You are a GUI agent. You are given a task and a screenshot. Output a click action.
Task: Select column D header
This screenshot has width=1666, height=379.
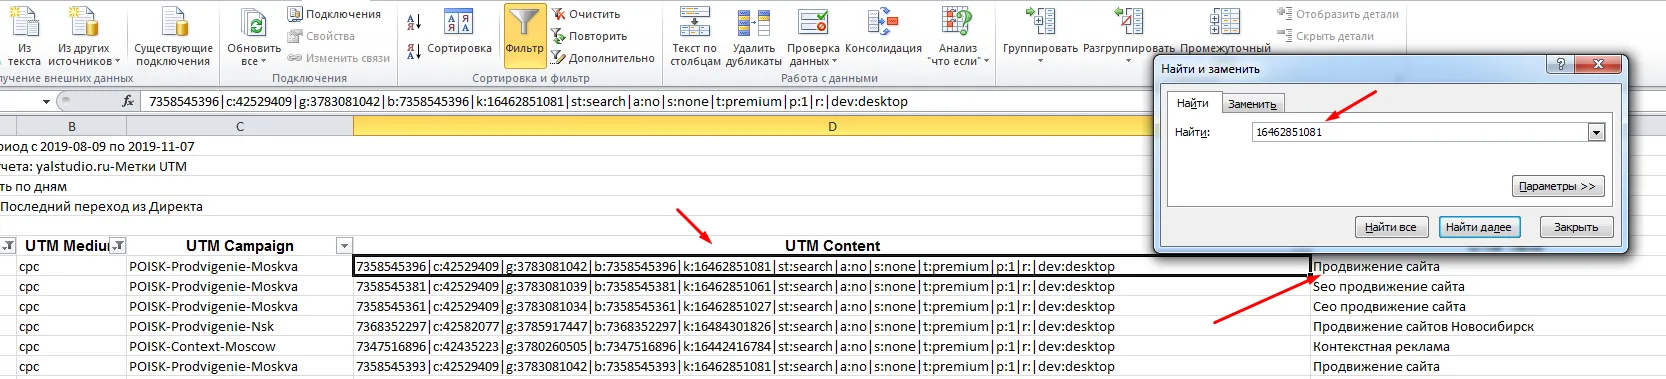click(832, 127)
